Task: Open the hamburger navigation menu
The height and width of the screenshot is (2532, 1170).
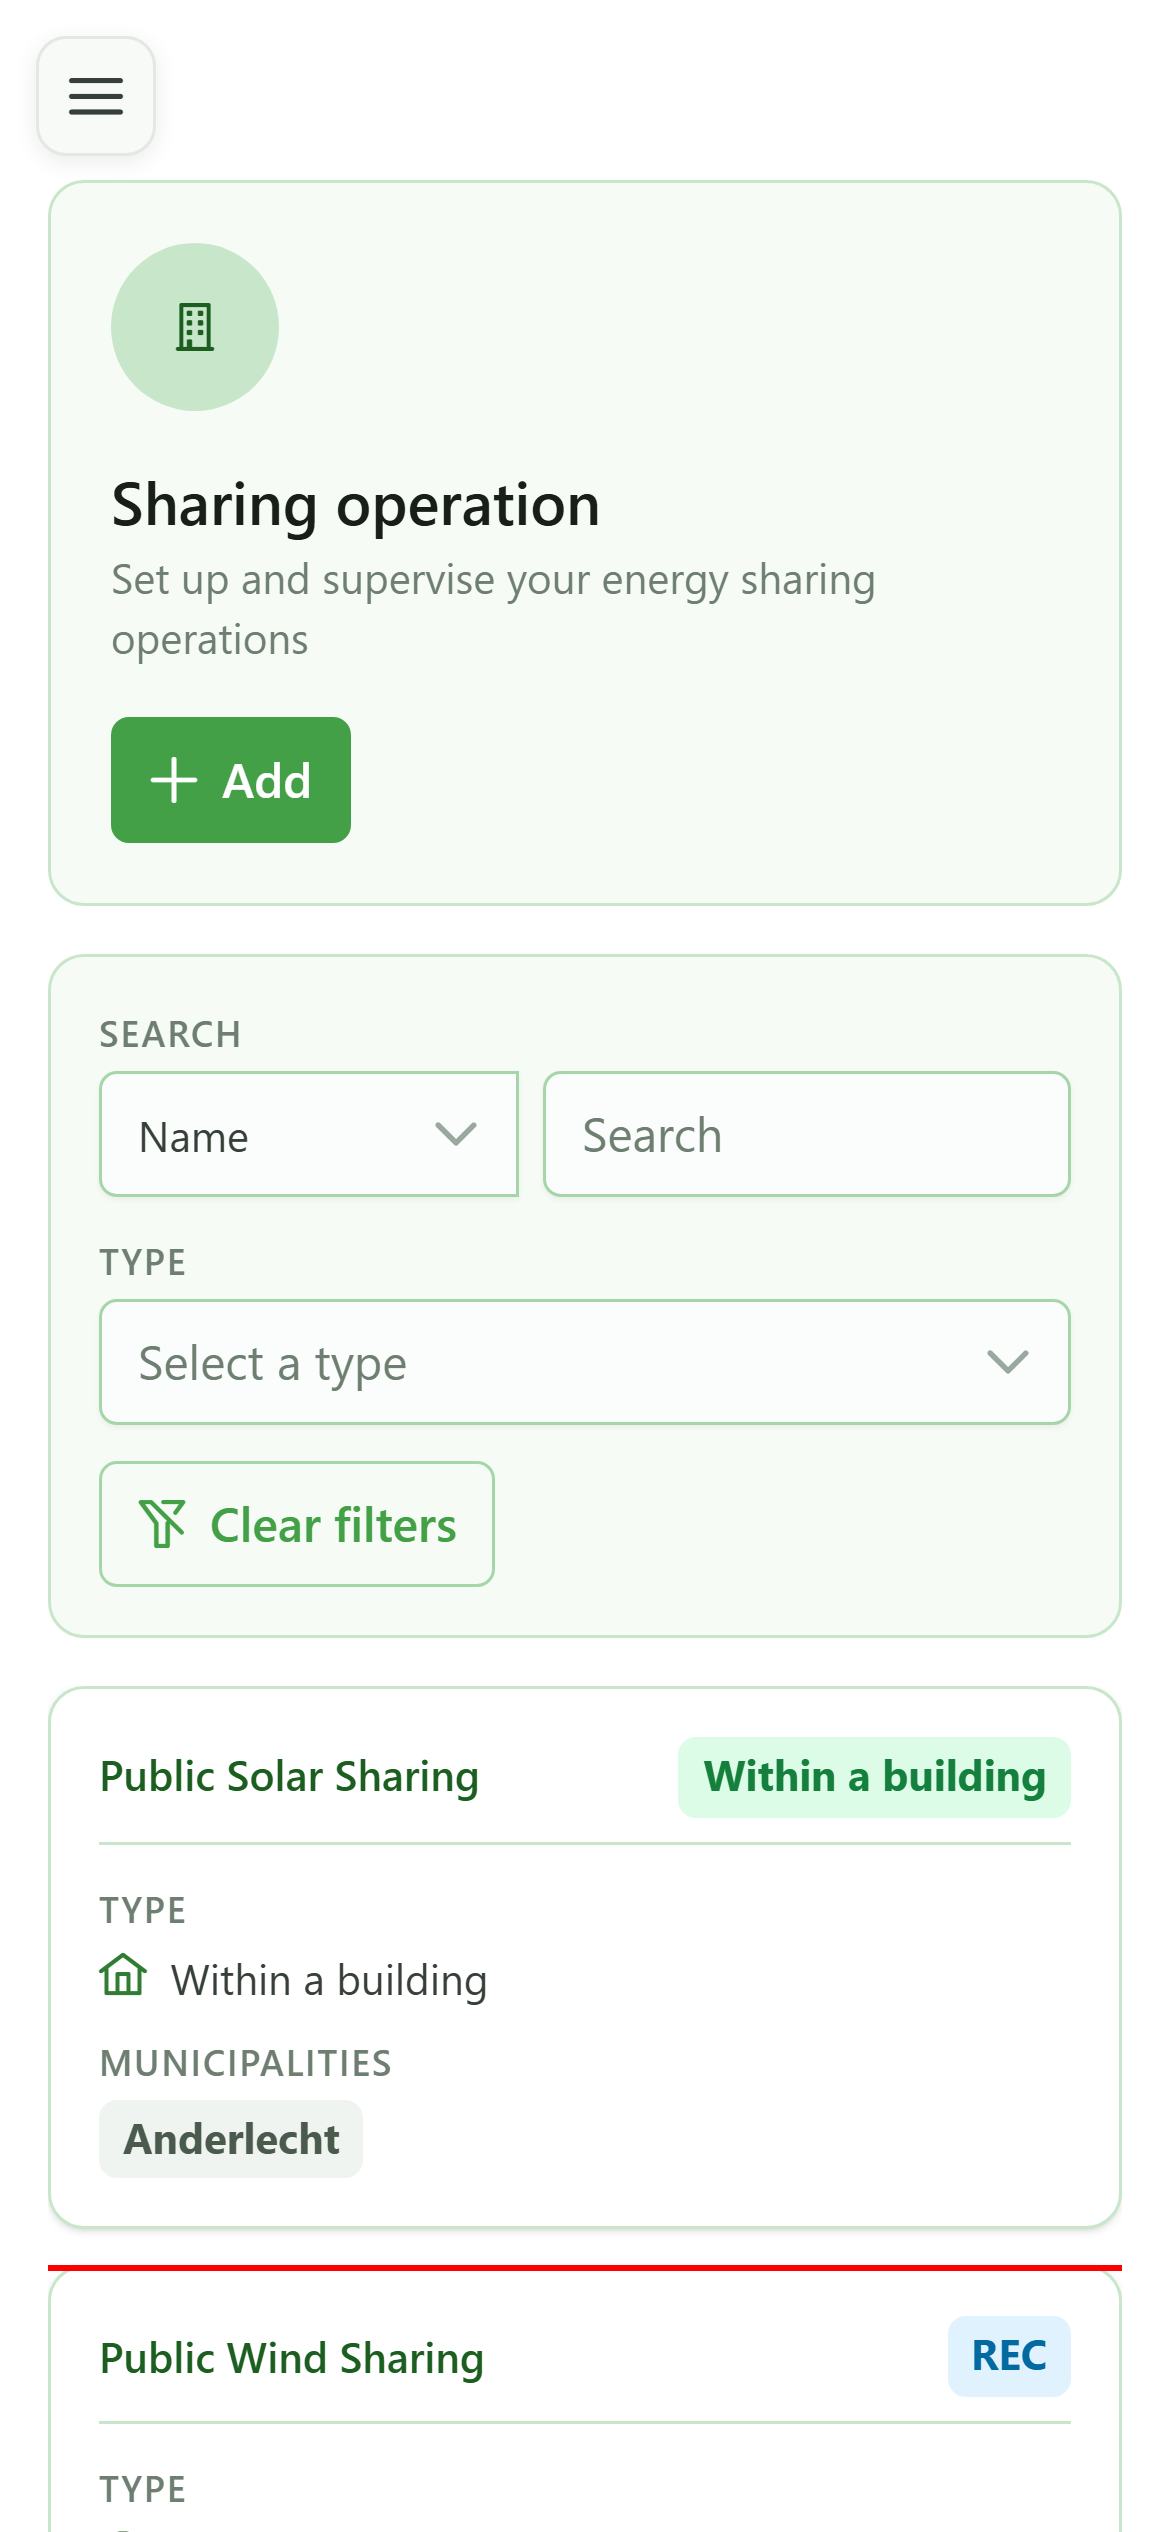Action: click(96, 96)
